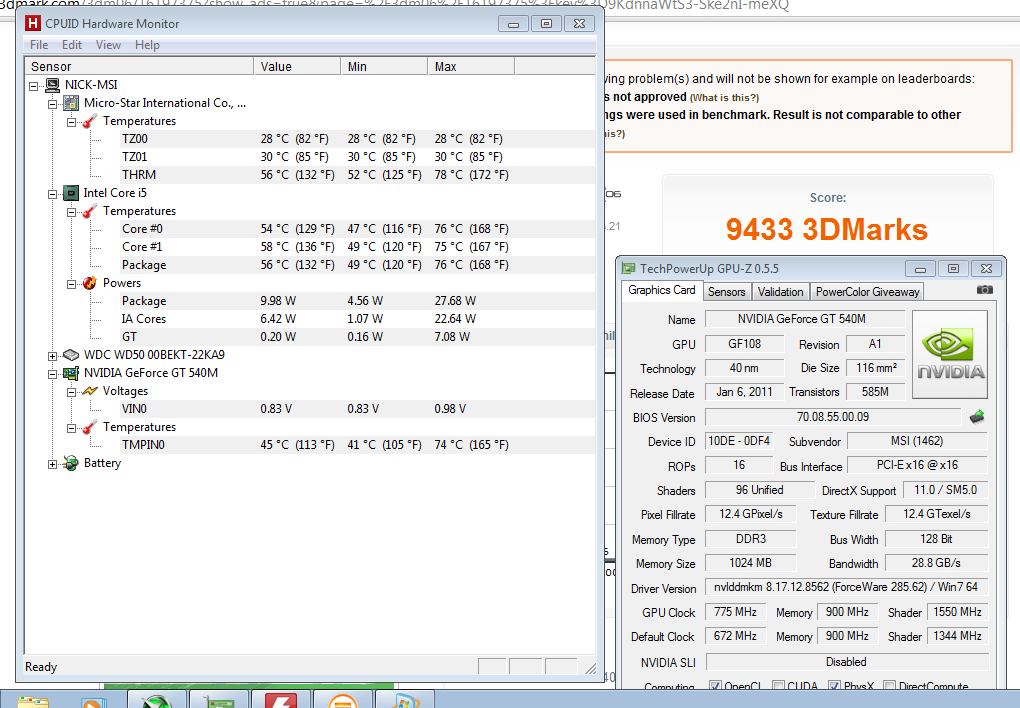Image resolution: width=1020 pixels, height=708 pixels.
Task: Click the Battery icon in sensor tree
Action: [71, 463]
